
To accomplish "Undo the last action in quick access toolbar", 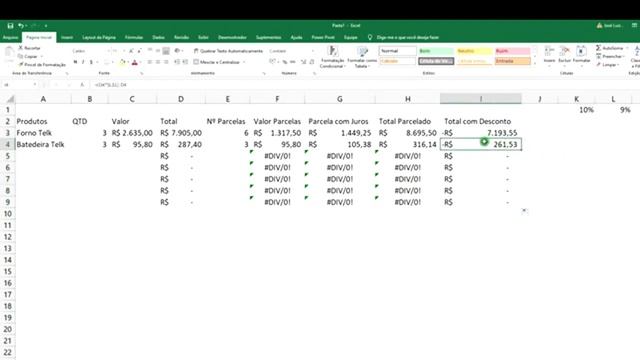I will 20,26.
